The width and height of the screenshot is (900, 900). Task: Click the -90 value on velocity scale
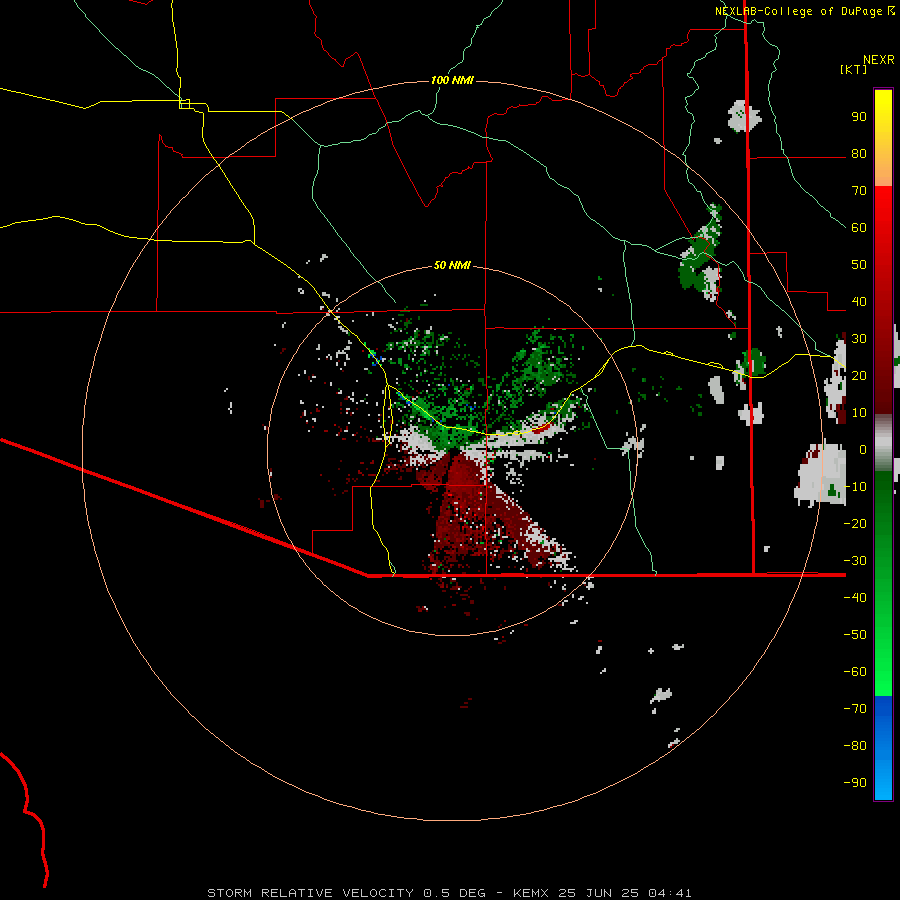(855, 783)
